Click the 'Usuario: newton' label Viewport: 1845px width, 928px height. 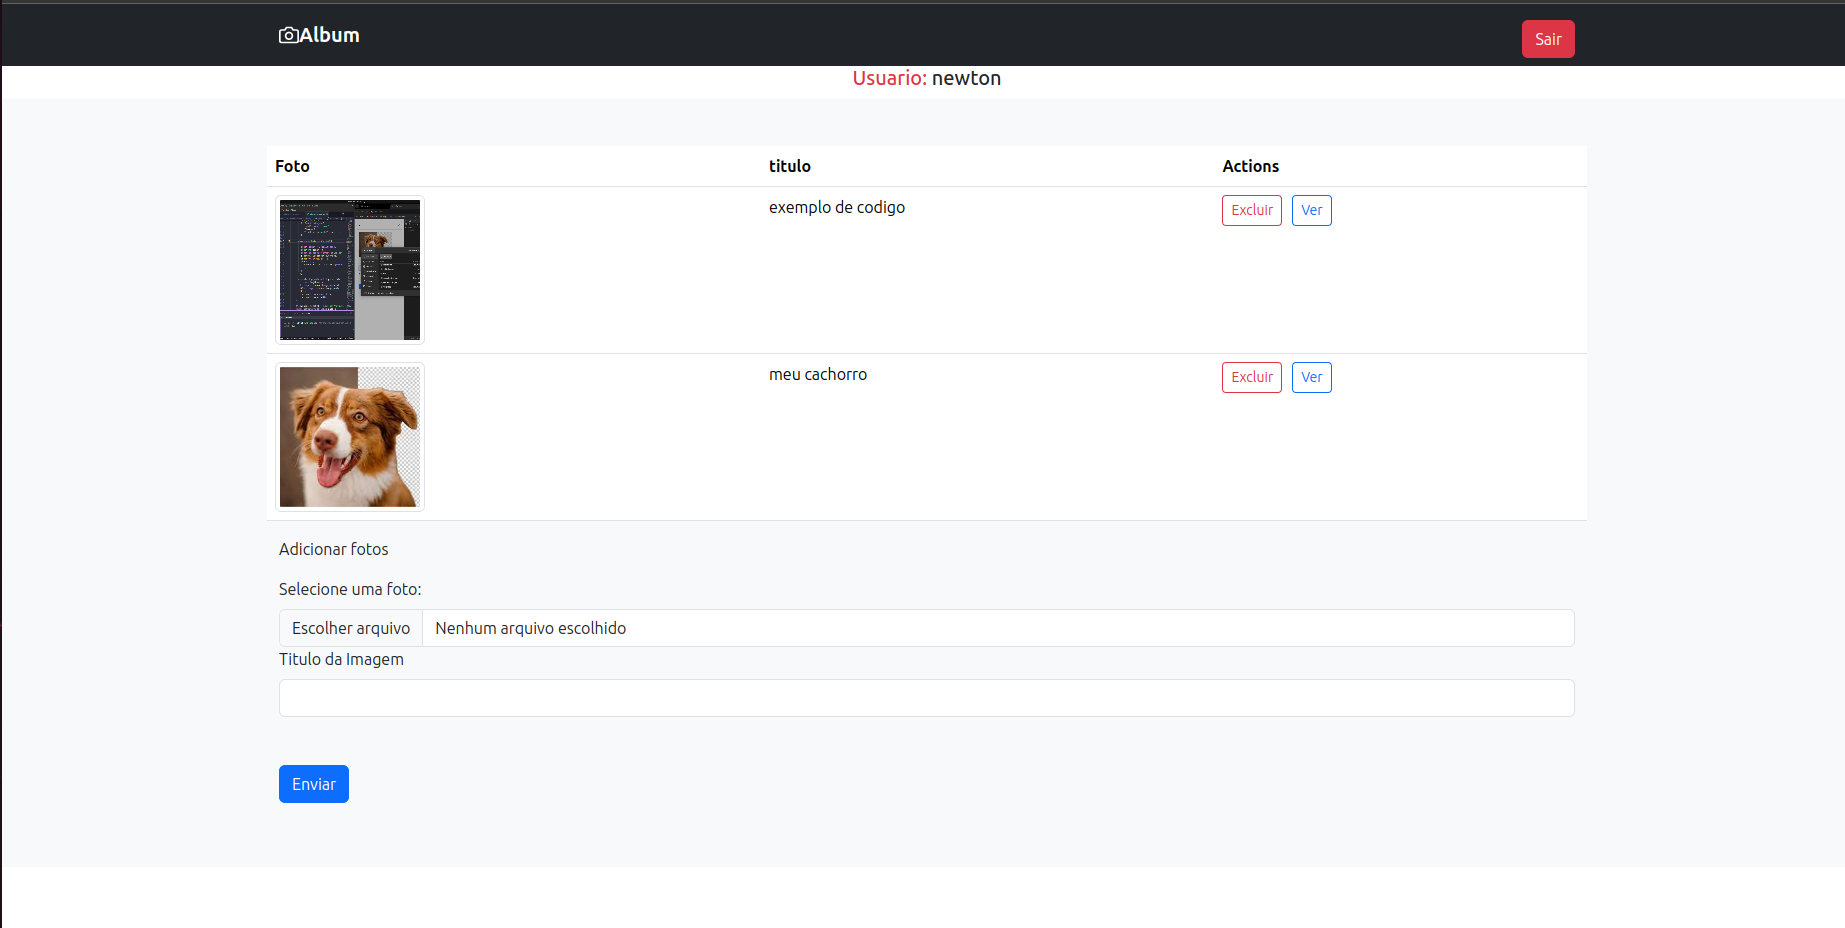point(926,78)
